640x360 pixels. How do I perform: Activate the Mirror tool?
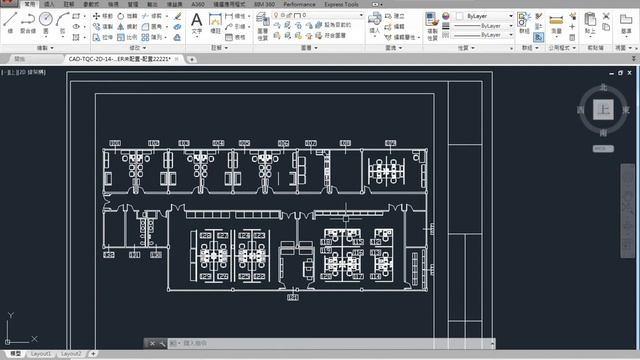click(x=127, y=27)
